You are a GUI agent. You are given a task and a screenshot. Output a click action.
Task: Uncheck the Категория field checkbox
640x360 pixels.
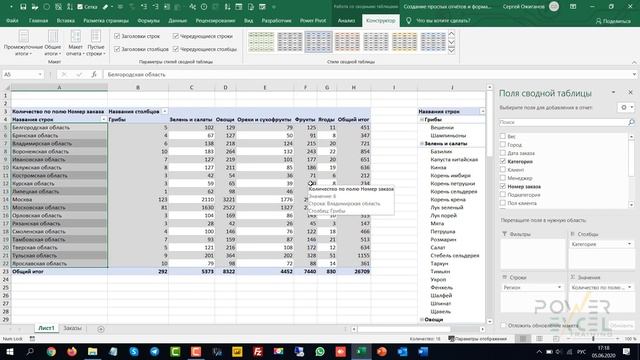coord(503,161)
